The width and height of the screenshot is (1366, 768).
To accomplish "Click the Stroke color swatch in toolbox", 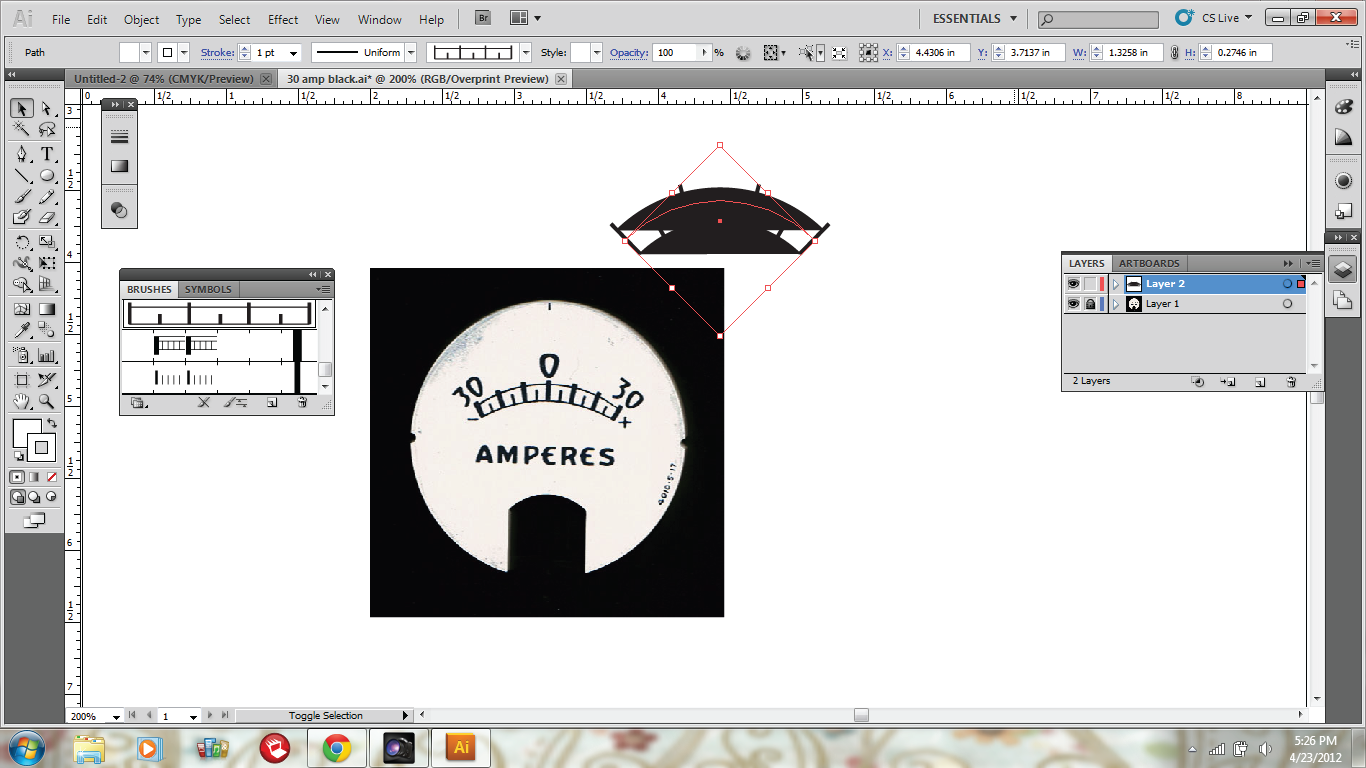I will click(x=42, y=447).
